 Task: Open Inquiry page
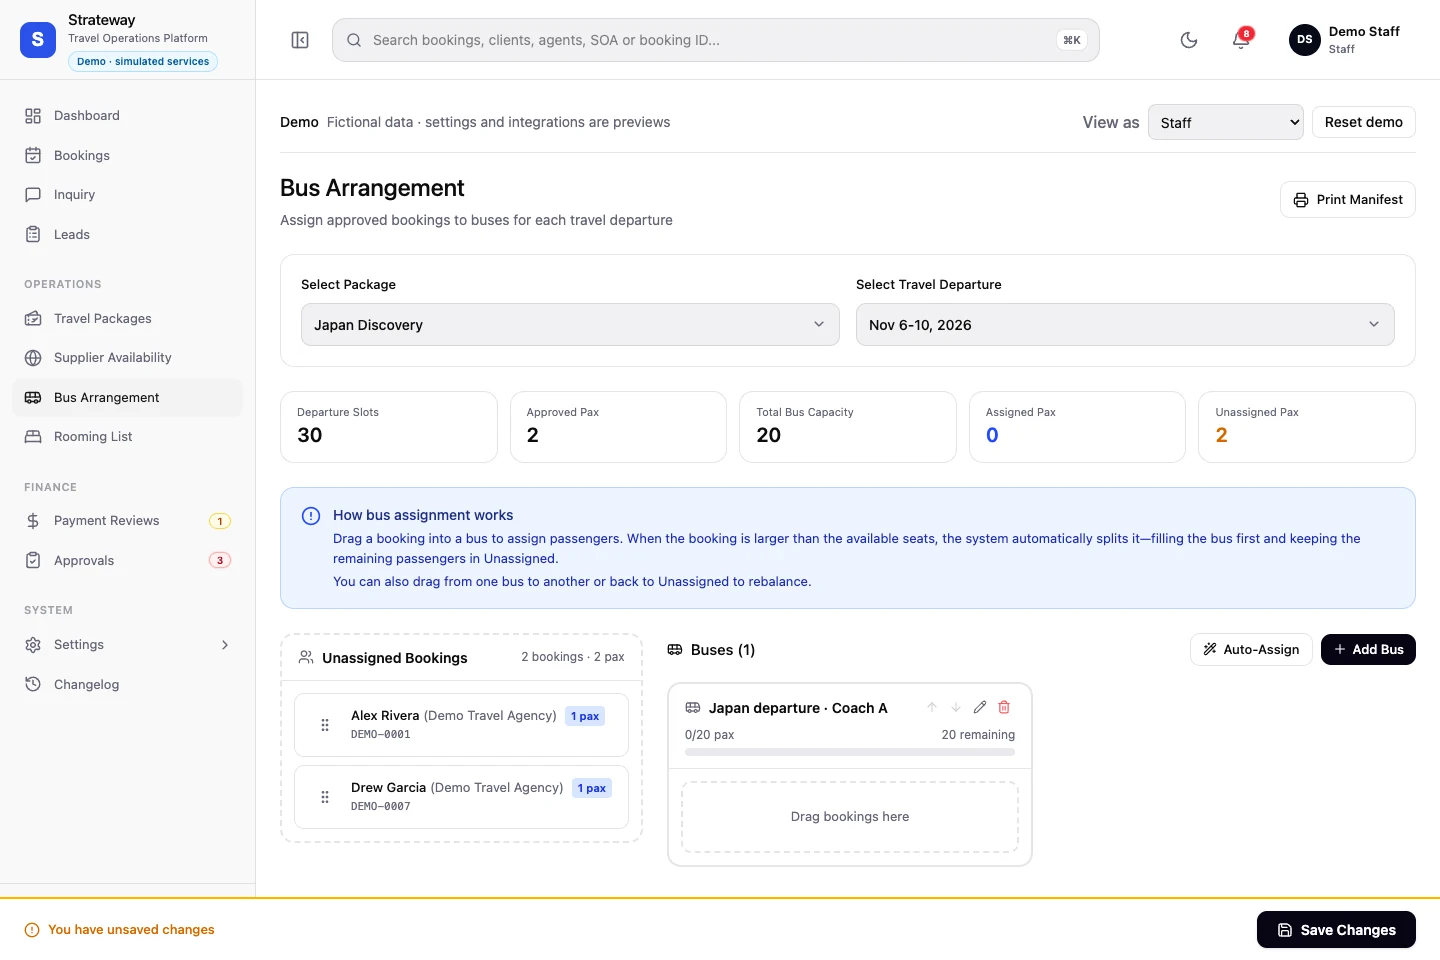coord(127,195)
